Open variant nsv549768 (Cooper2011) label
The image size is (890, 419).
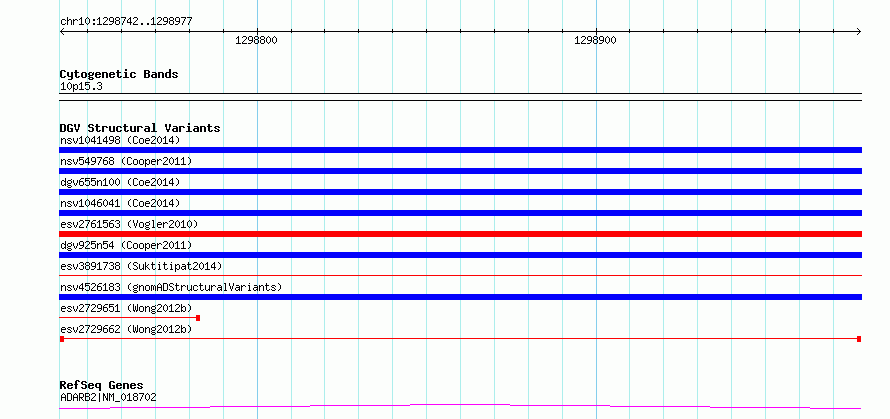pyautogui.click(x=126, y=161)
